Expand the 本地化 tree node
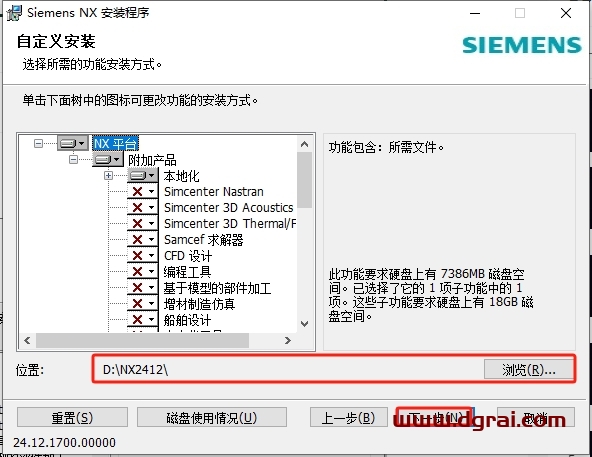 coord(108,176)
